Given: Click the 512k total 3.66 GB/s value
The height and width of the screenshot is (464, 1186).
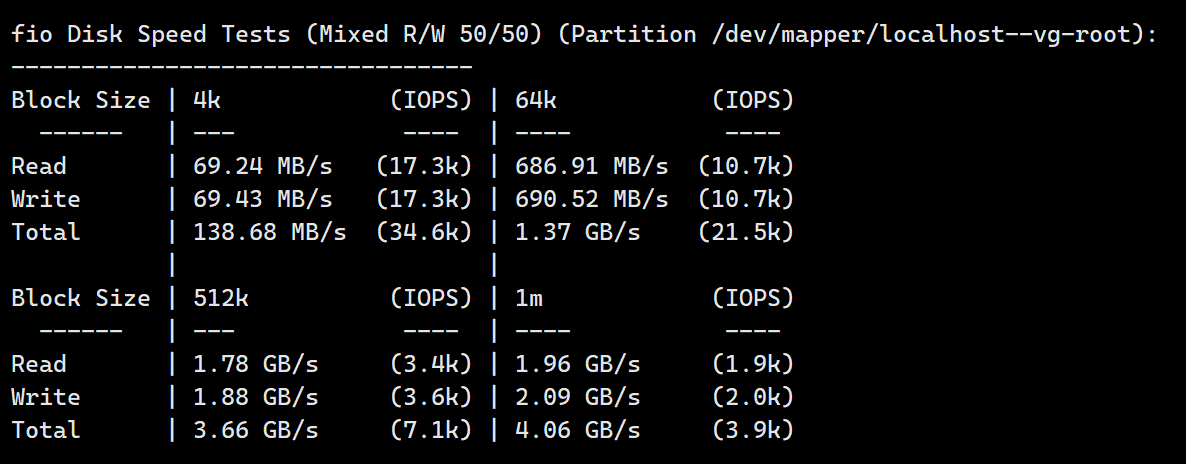Looking at the screenshot, I should pyautogui.click(x=256, y=431).
